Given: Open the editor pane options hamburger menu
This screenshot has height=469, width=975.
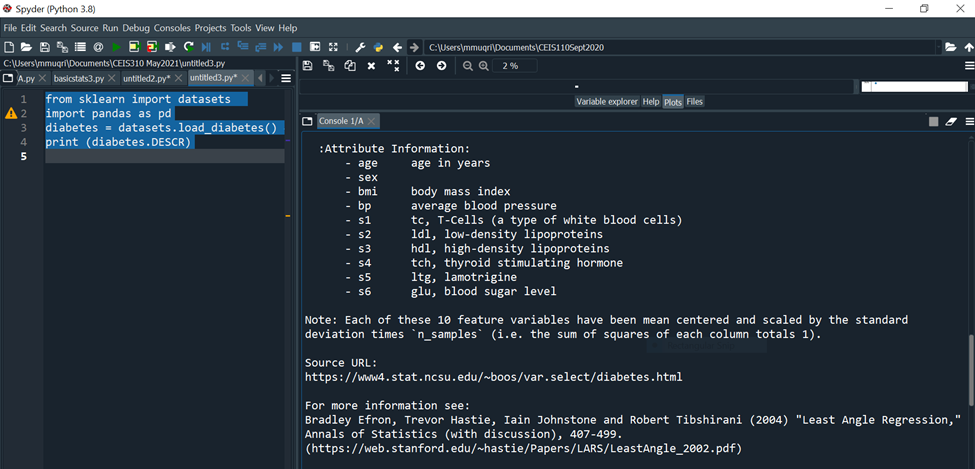Looking at the screenshot, I should pos(286,78).
